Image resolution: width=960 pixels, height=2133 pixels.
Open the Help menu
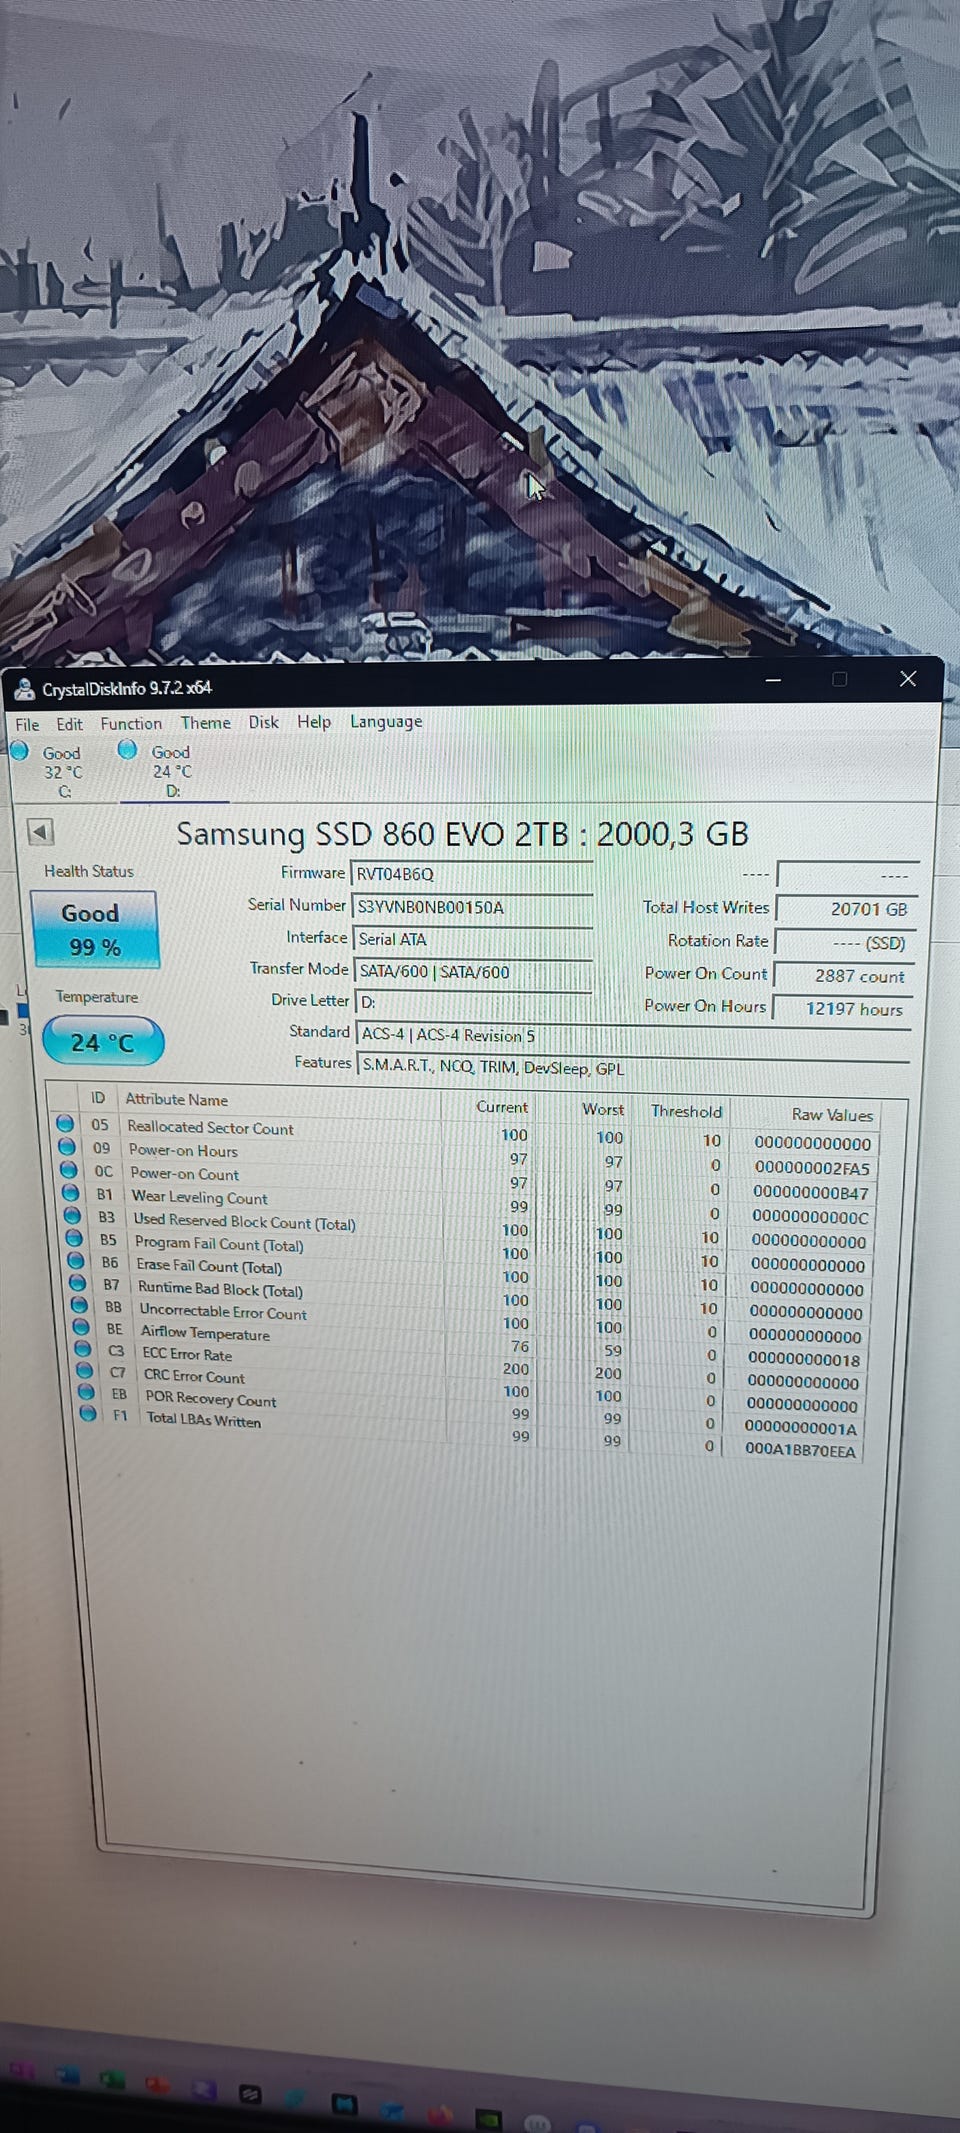(313, 721)
